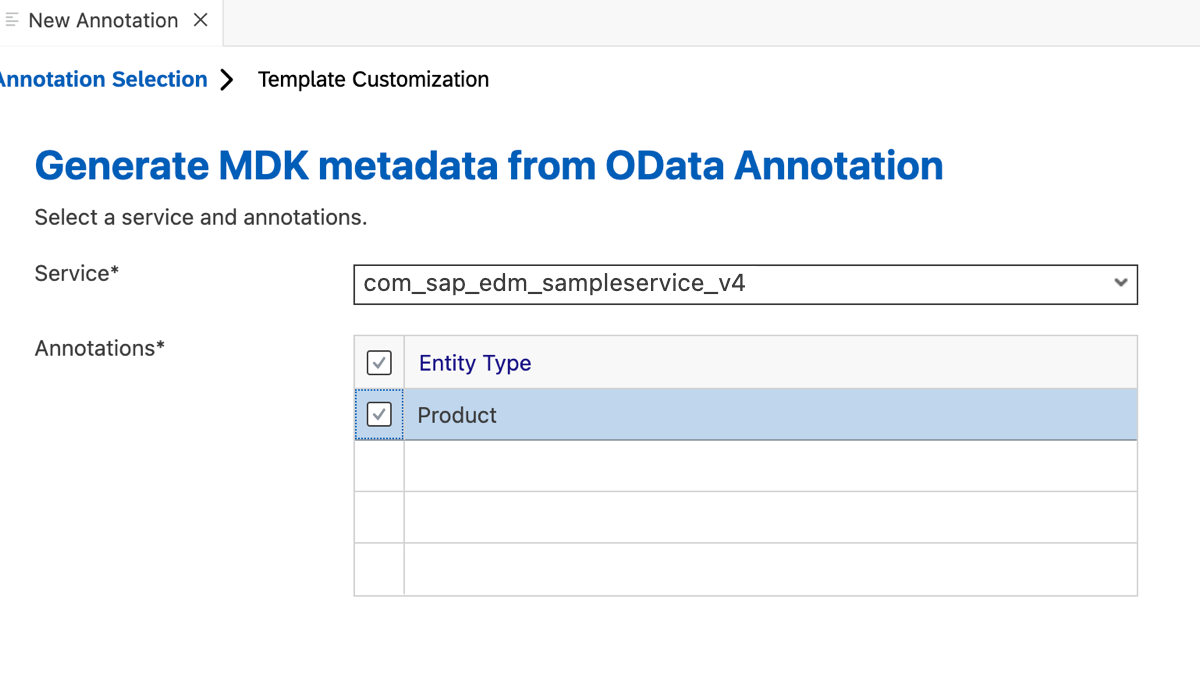Uncheck the Product row checkbox
1200x674 pixels.
pyautogui.click(x=379, y=414)
